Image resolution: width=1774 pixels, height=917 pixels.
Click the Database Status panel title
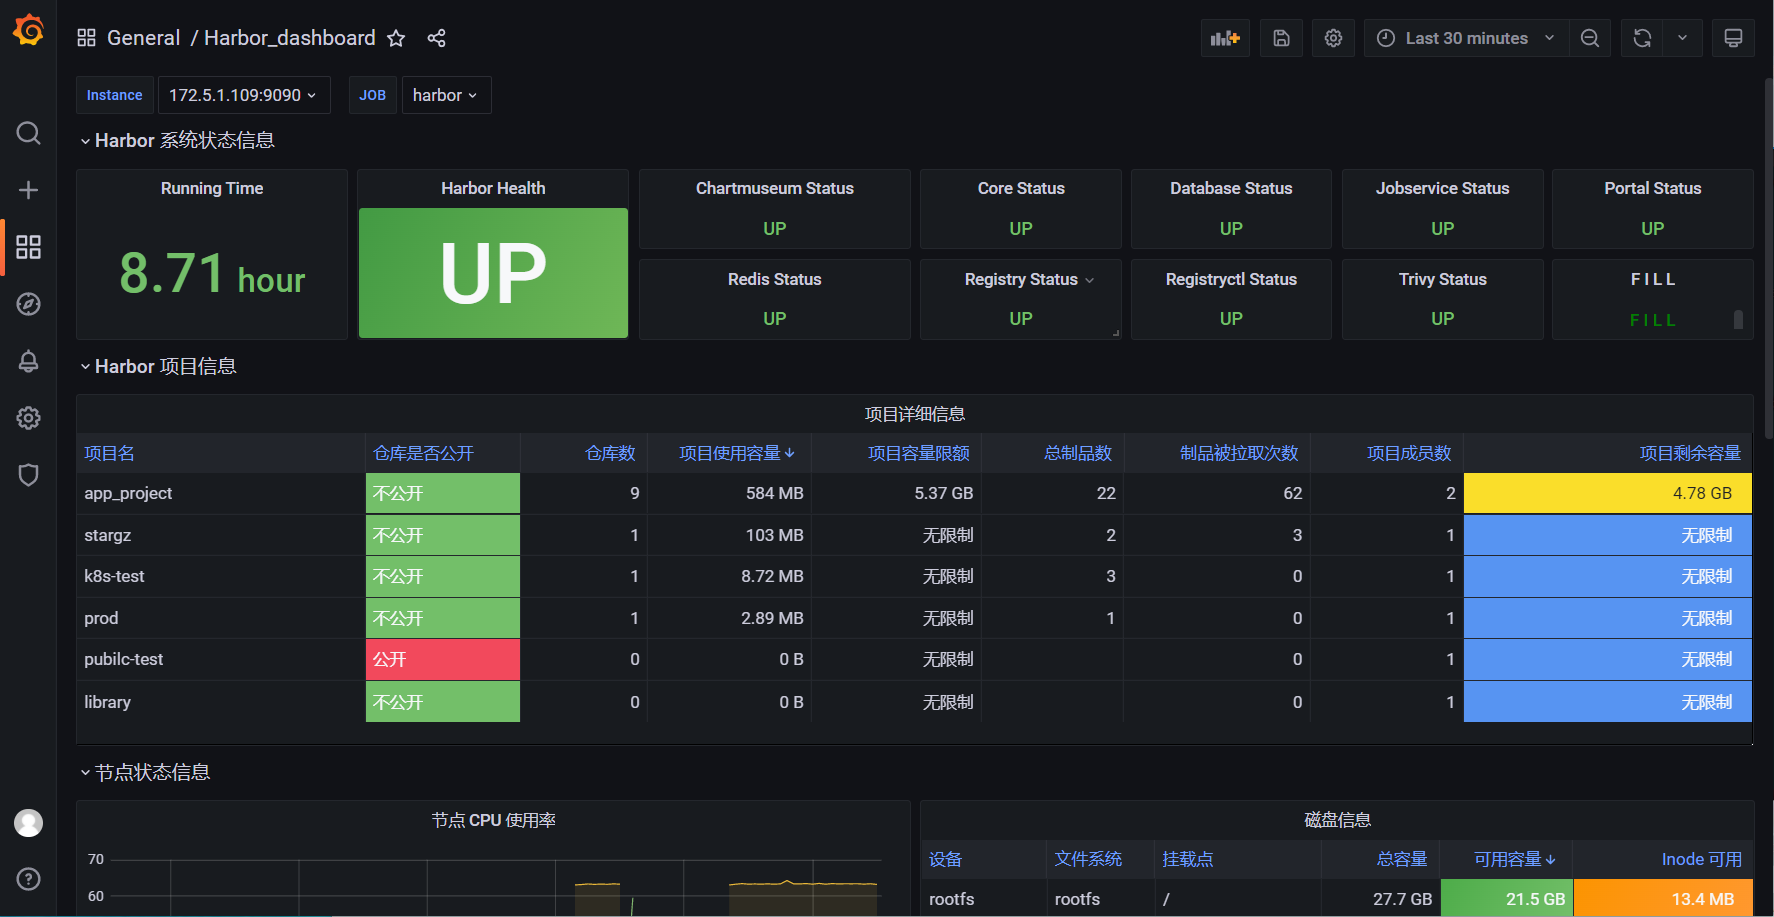pos(1231,188)
